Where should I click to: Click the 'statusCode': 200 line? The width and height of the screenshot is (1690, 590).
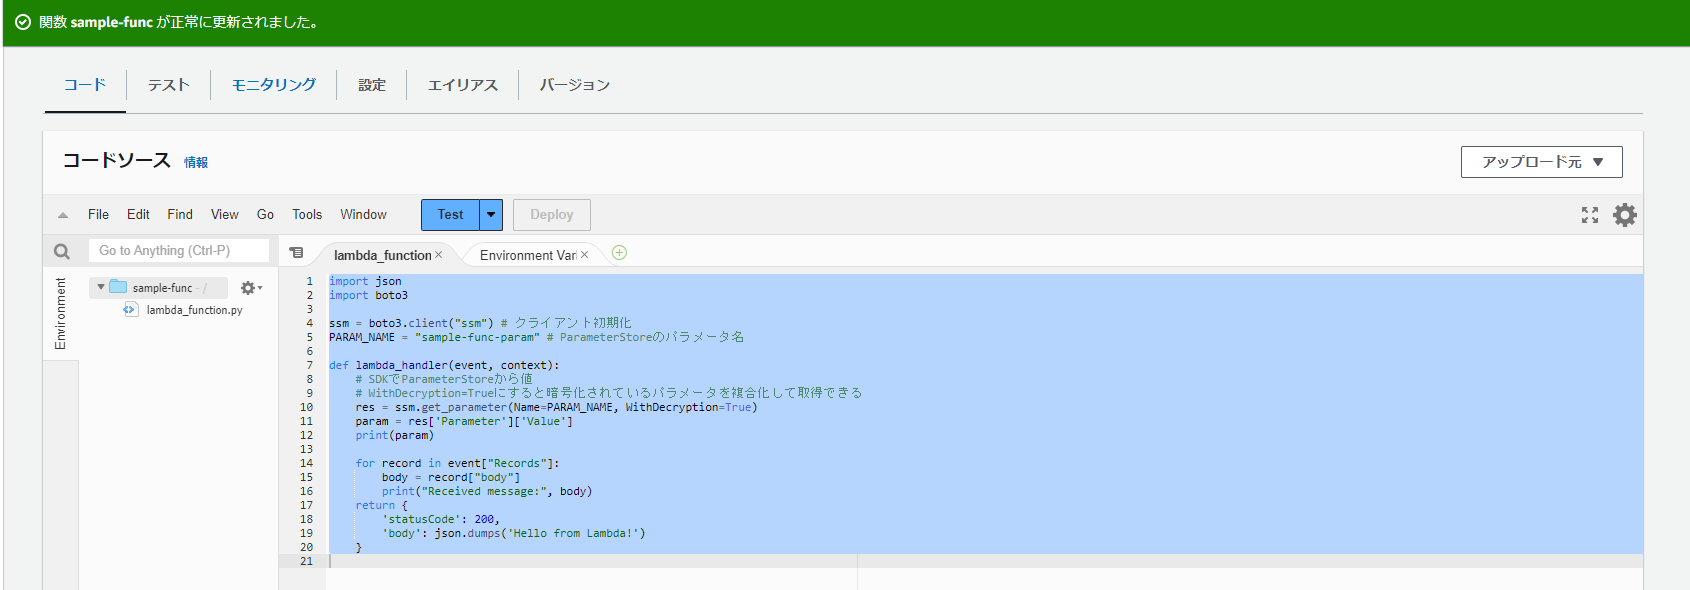[x=440, y=519]
